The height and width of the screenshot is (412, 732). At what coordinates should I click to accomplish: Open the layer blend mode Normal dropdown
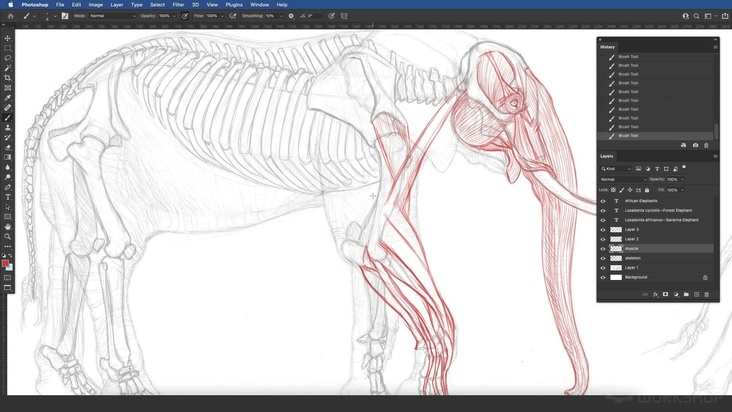click(x=623, y=179)
